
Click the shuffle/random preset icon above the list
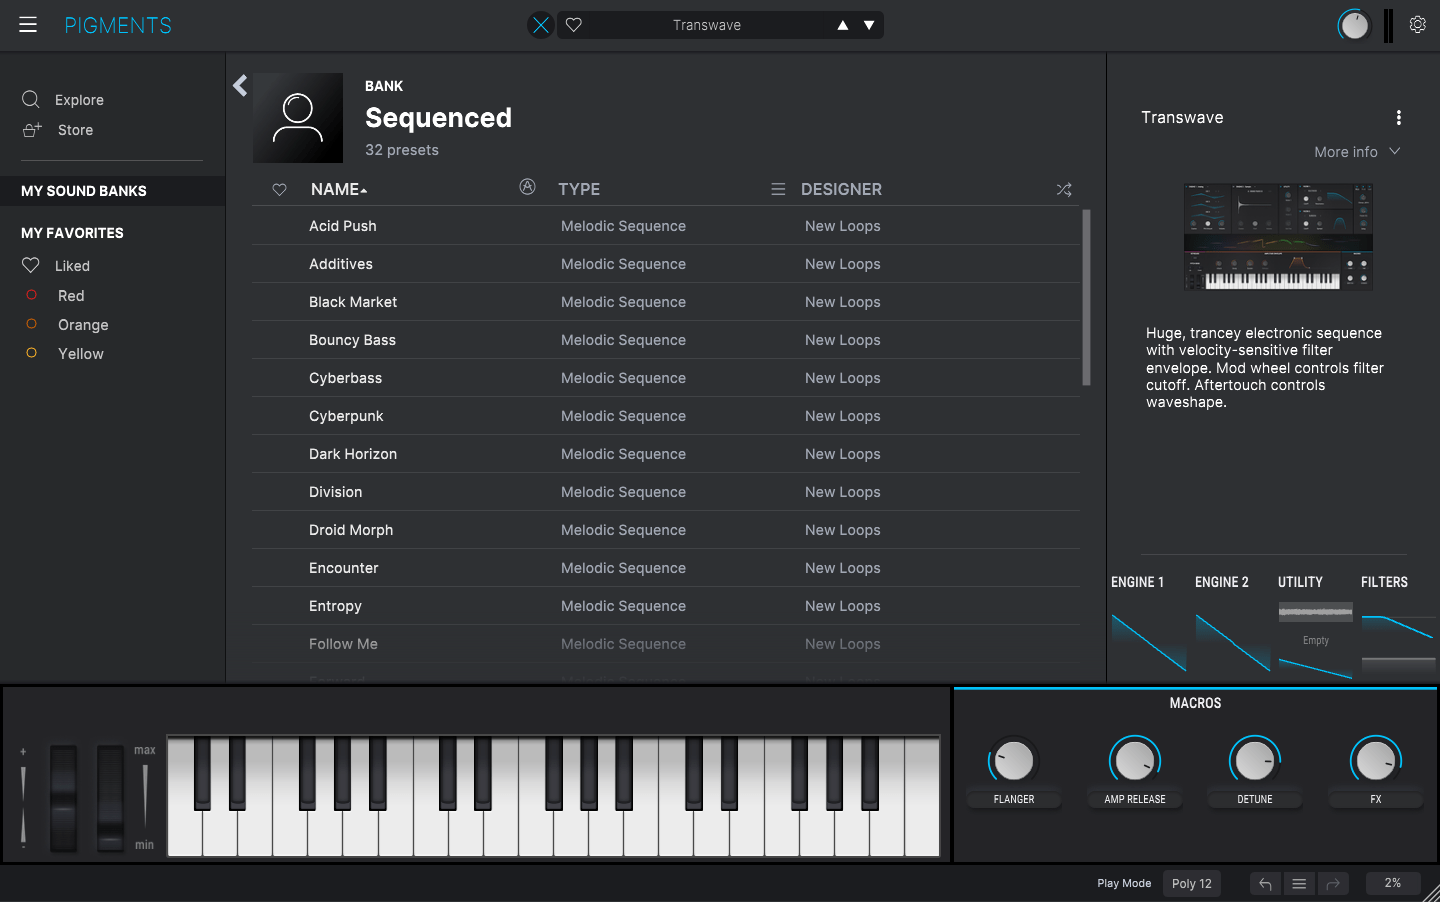coord(1063,189)
